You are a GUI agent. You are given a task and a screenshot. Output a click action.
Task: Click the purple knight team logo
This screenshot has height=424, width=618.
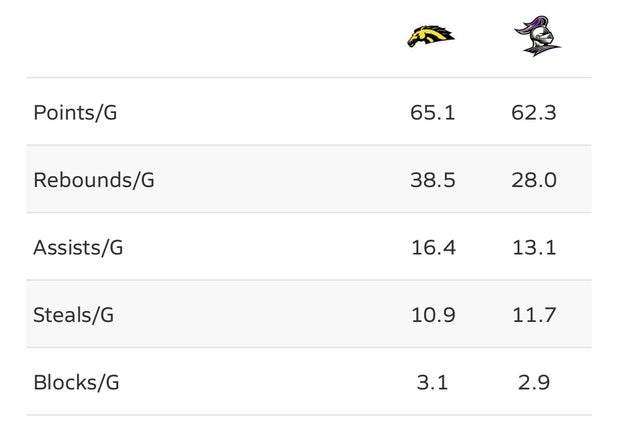[537, 36]
